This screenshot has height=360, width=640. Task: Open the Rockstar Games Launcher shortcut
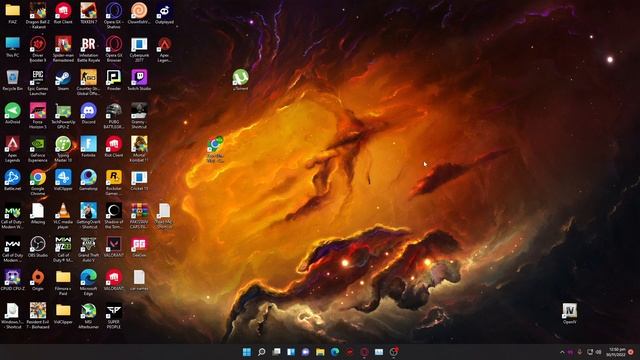[x=114, y=183]
